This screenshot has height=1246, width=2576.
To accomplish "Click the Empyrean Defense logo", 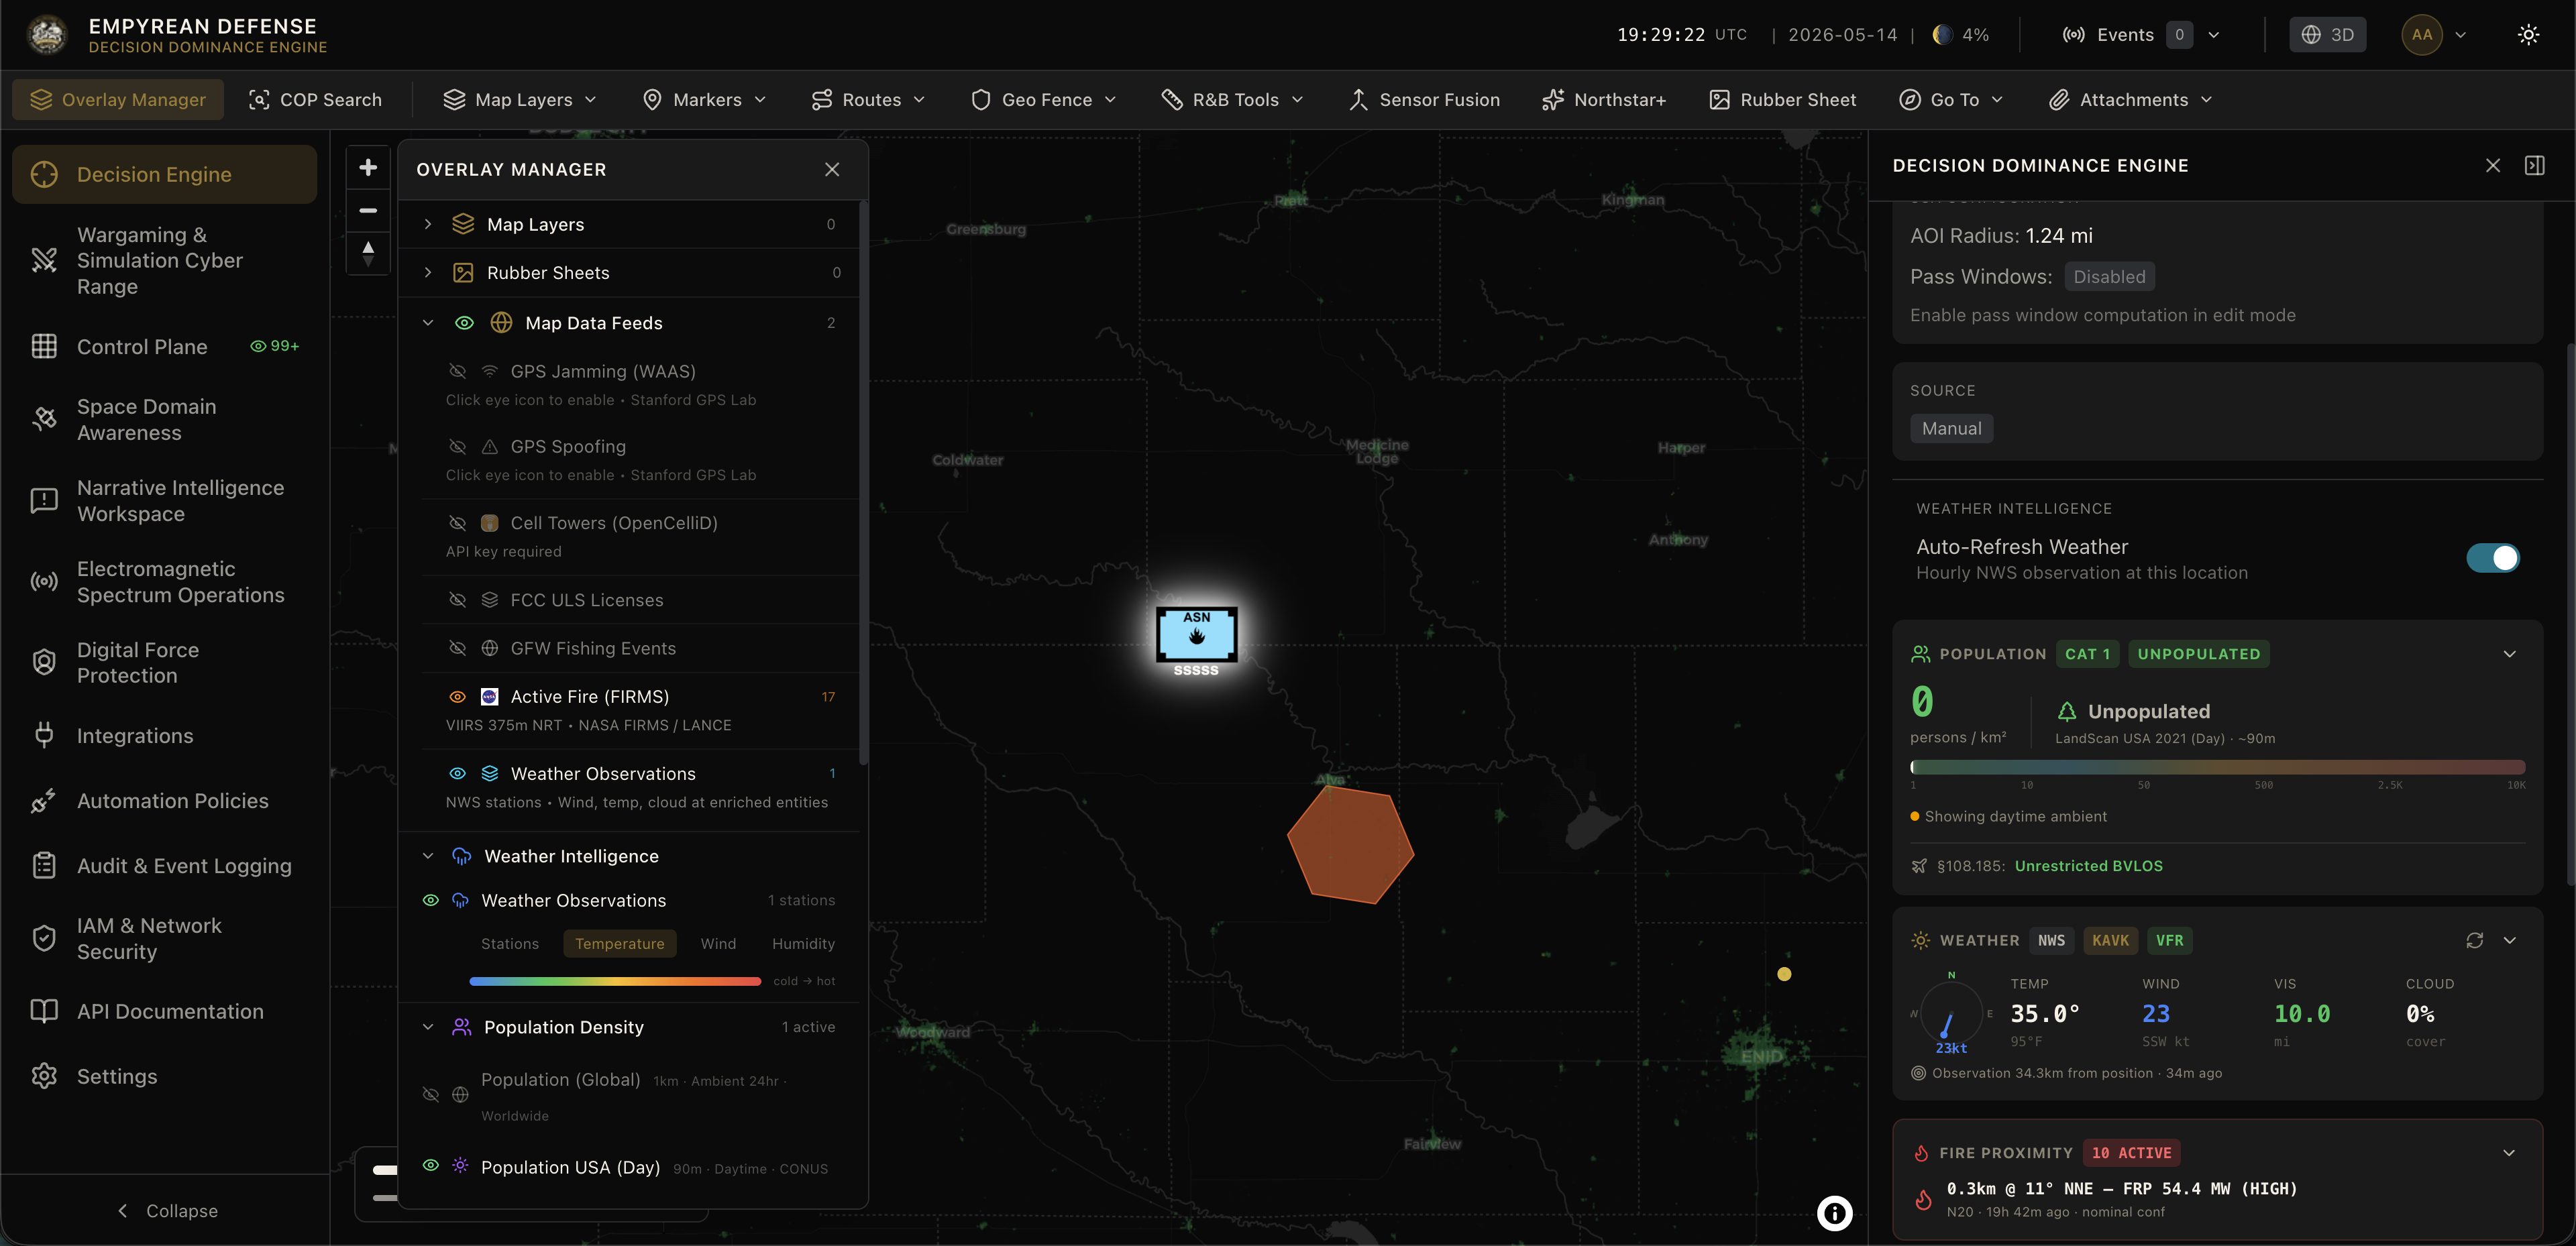I will click(x=46, y=35).
